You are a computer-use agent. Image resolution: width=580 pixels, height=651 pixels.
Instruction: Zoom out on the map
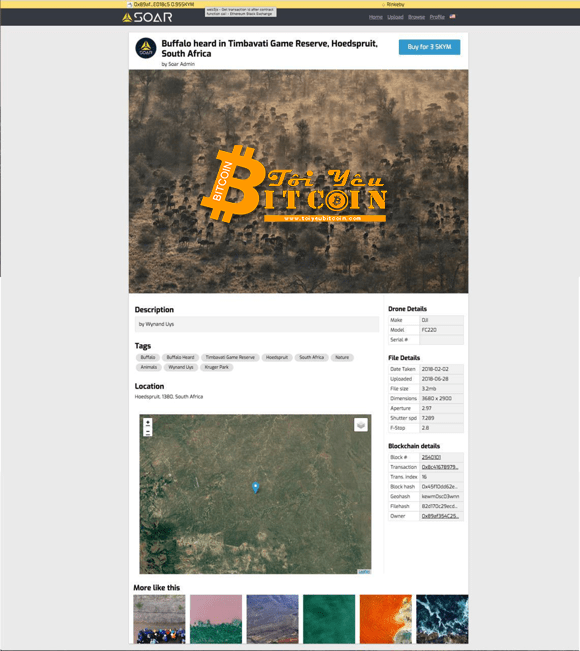point(148,432)
